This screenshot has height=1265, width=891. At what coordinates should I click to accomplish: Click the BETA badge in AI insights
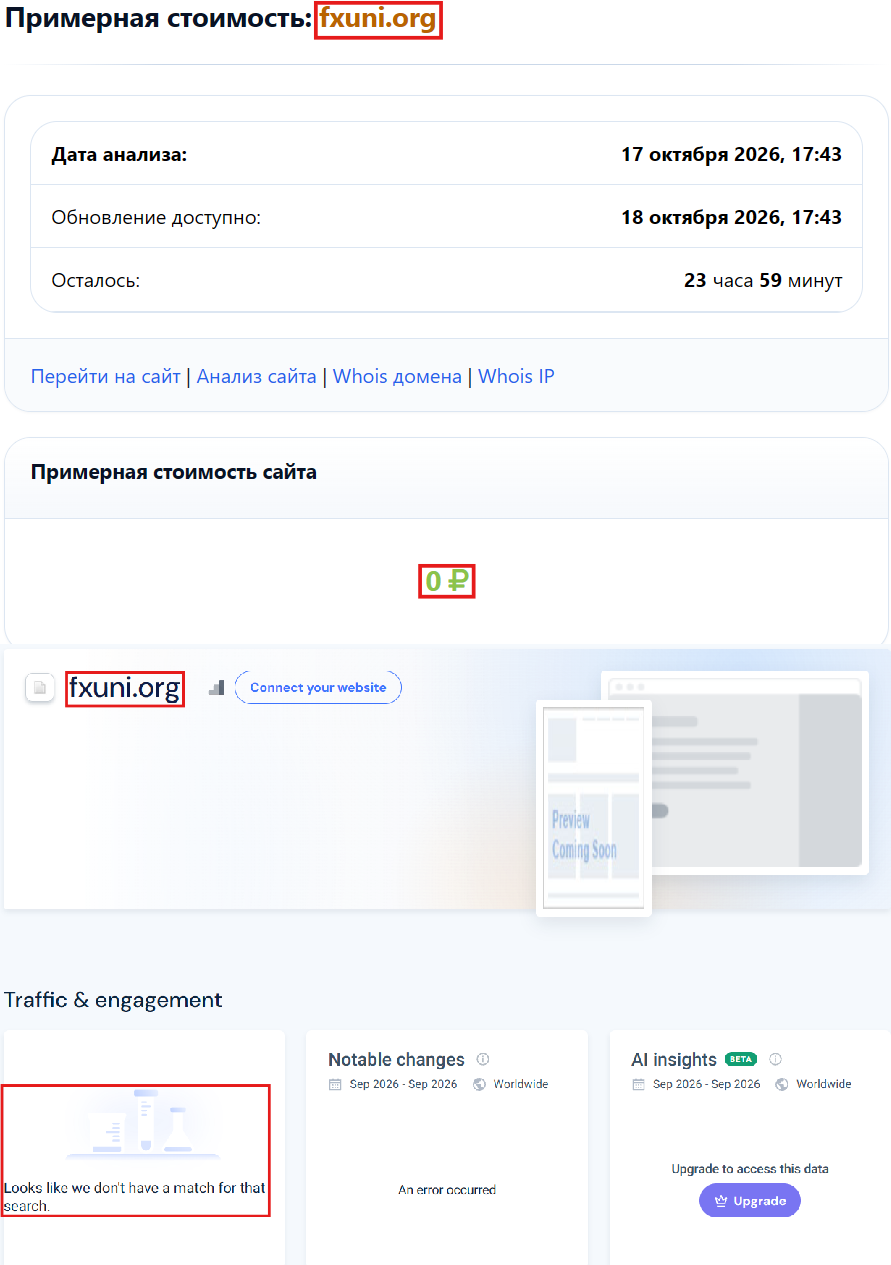pyautogui.click(x=741, y=1059)
